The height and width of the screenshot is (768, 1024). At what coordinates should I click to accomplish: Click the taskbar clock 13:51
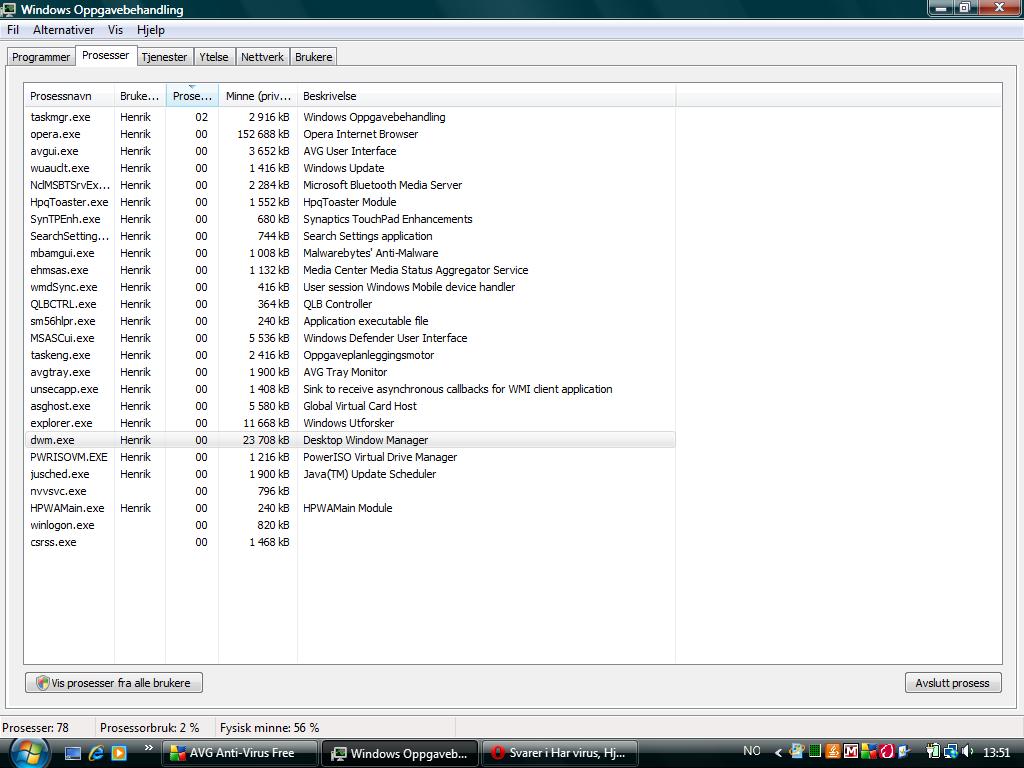pyautogui.click(x=996, y=752)
